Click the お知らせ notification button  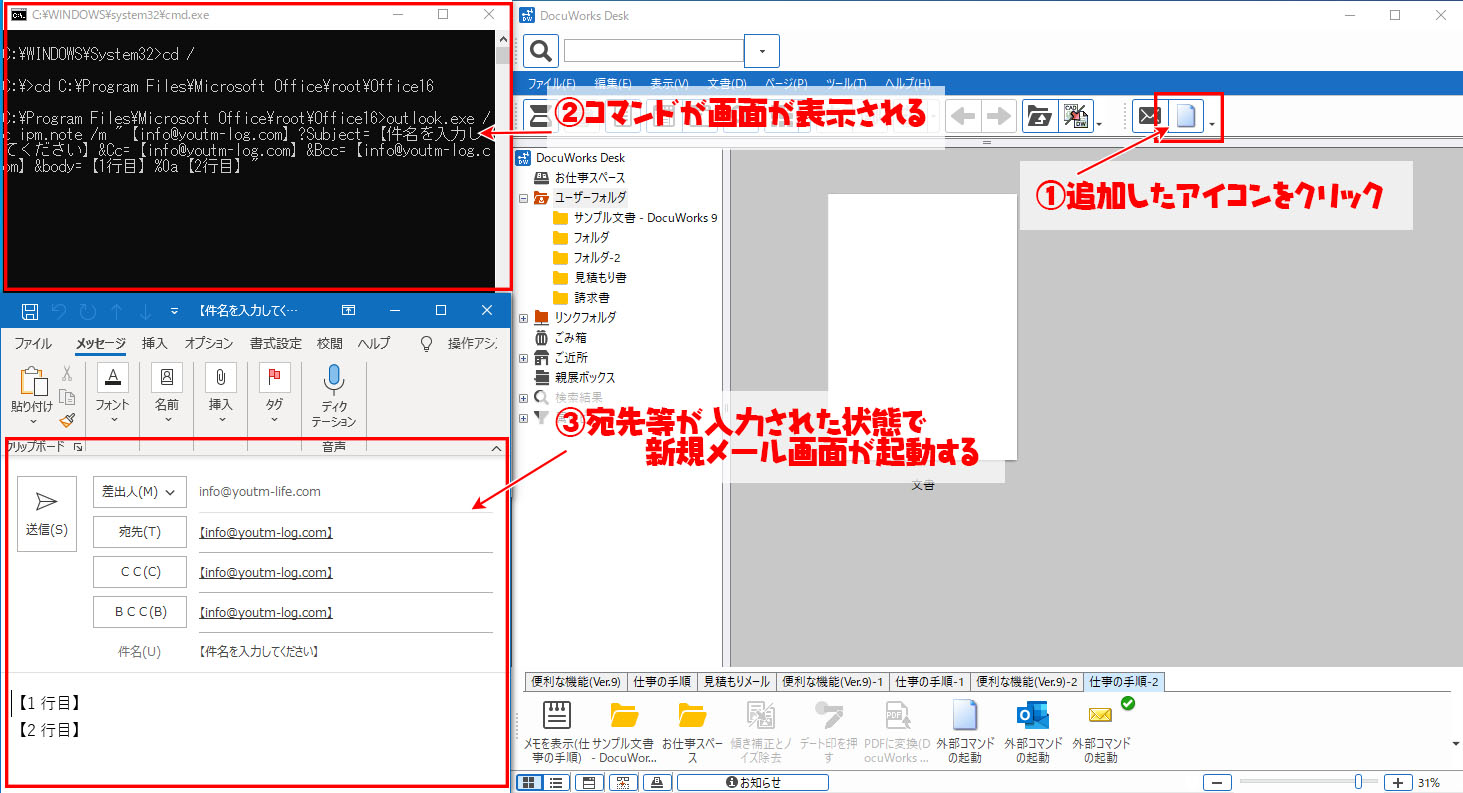click(x=753, y=782)
